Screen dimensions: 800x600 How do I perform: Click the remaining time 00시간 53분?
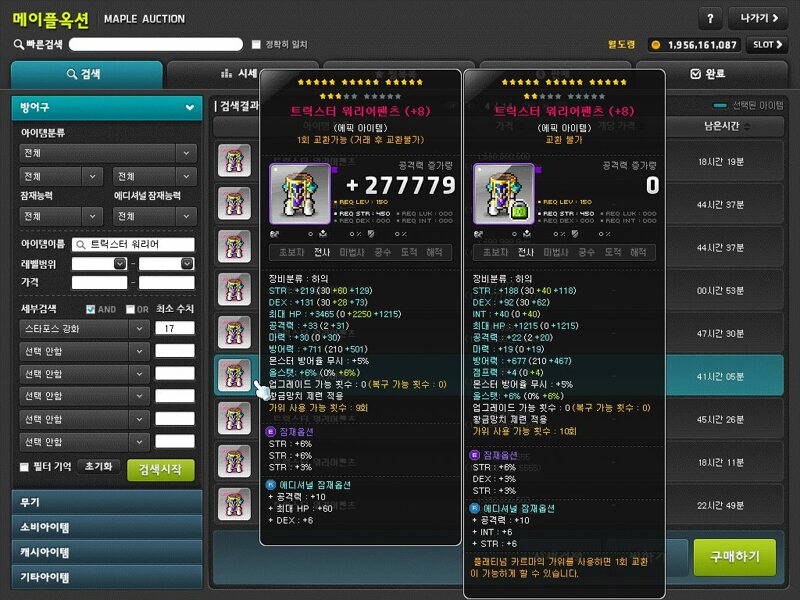tap(720, 291)
